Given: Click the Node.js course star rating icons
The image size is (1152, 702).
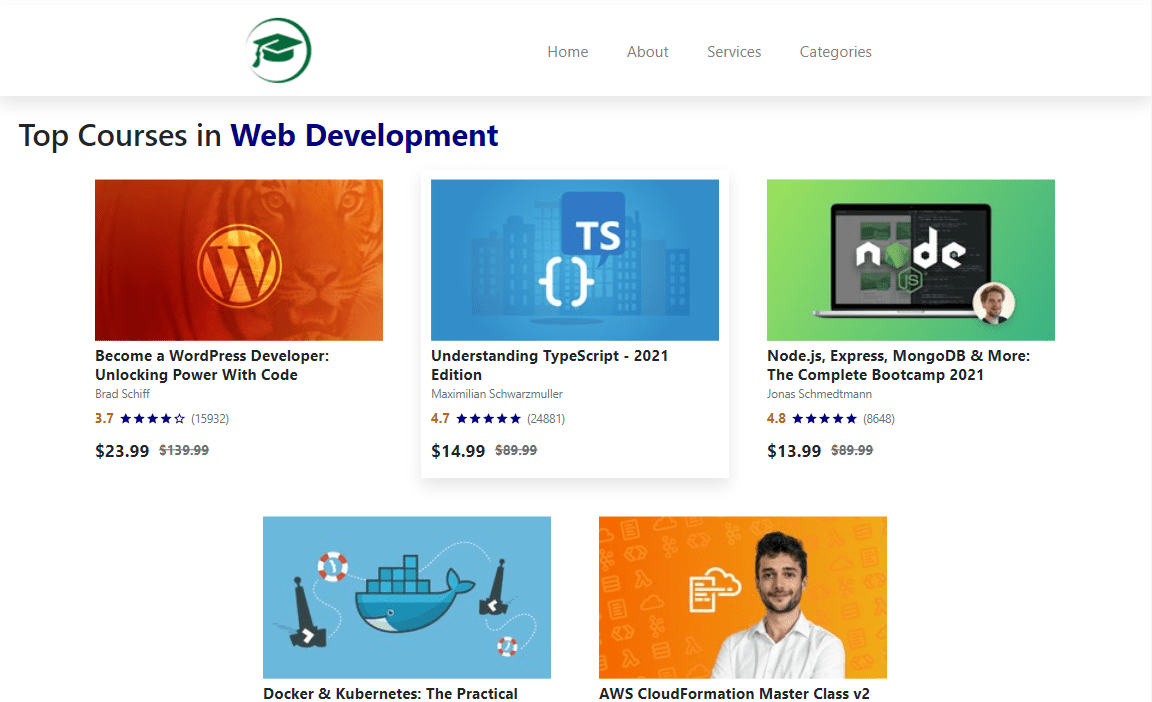Looking at the screenshot, I should point(824,419).
